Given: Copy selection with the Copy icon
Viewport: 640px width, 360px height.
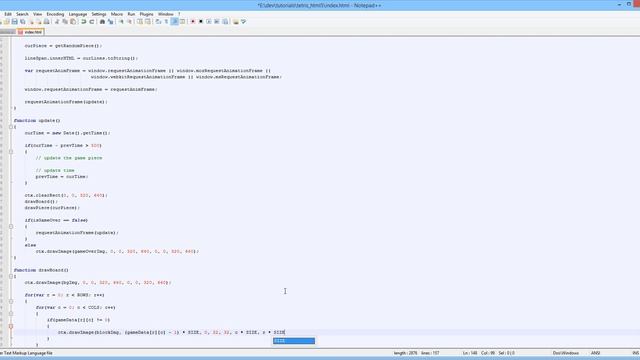Looking at the screenshot, I should click(65, 22).
